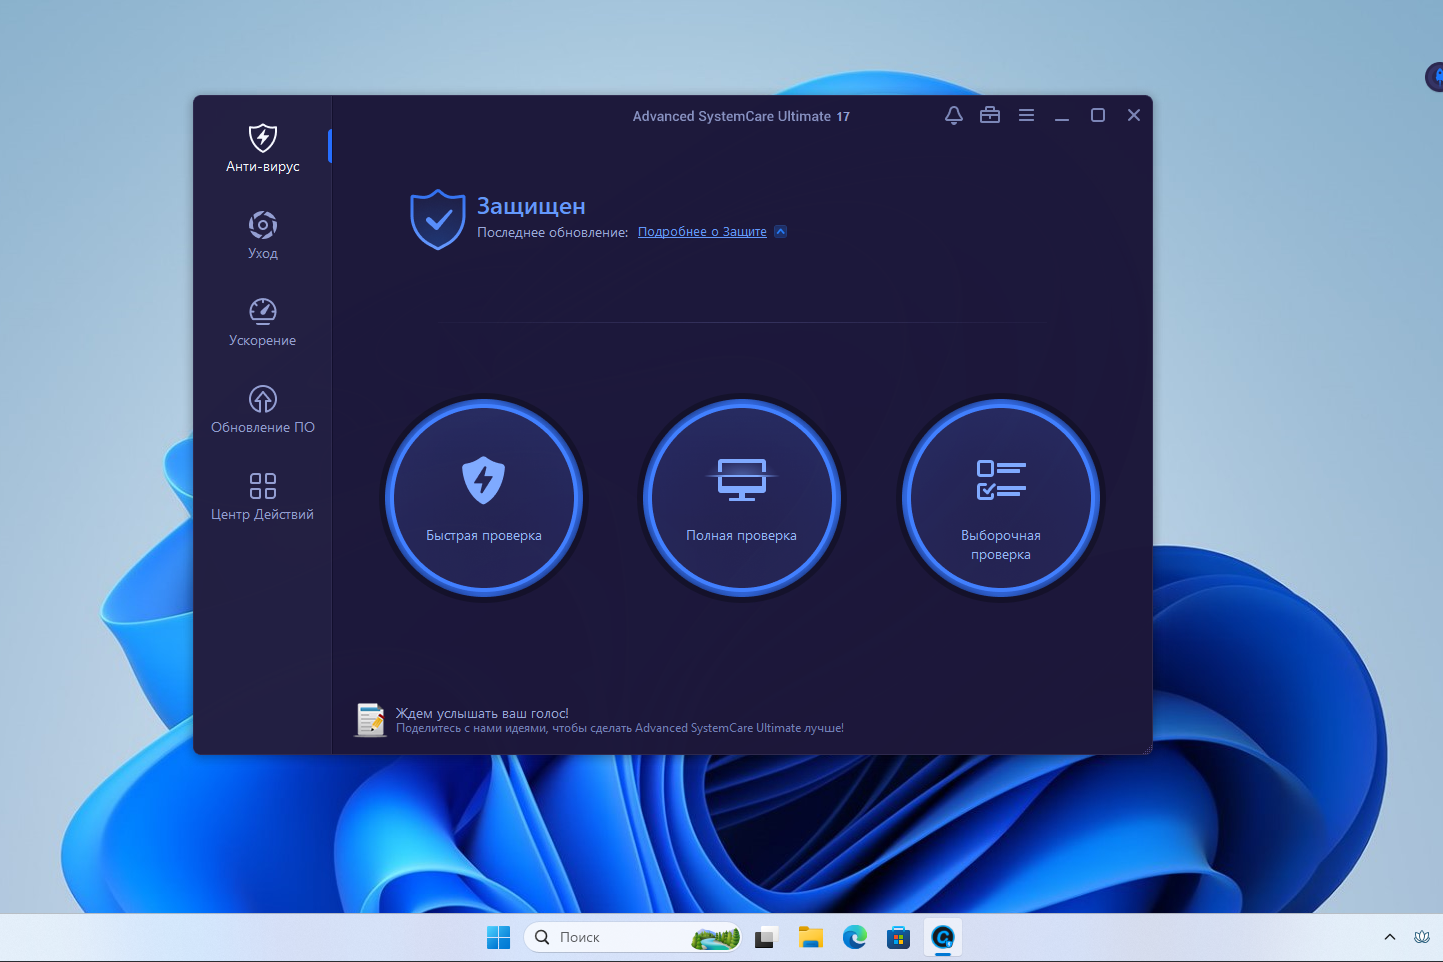Open the Центр Действий grid icon

[262, 485]
